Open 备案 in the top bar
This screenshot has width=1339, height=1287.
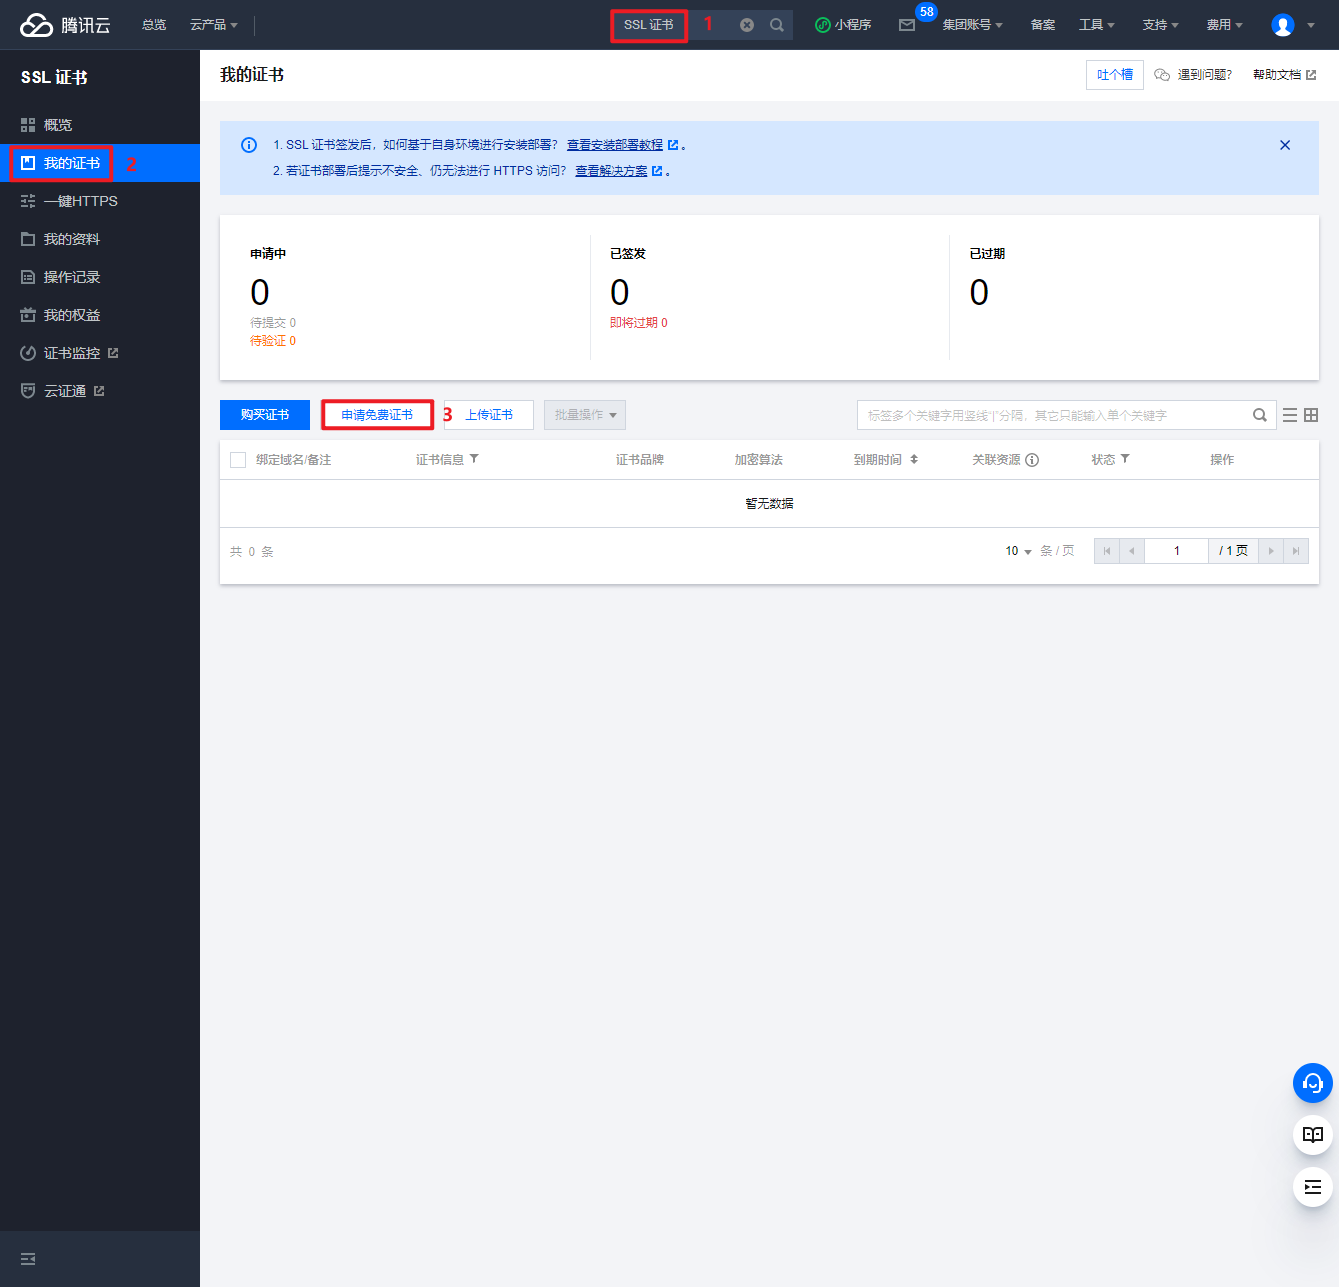tap(1043, 25)
